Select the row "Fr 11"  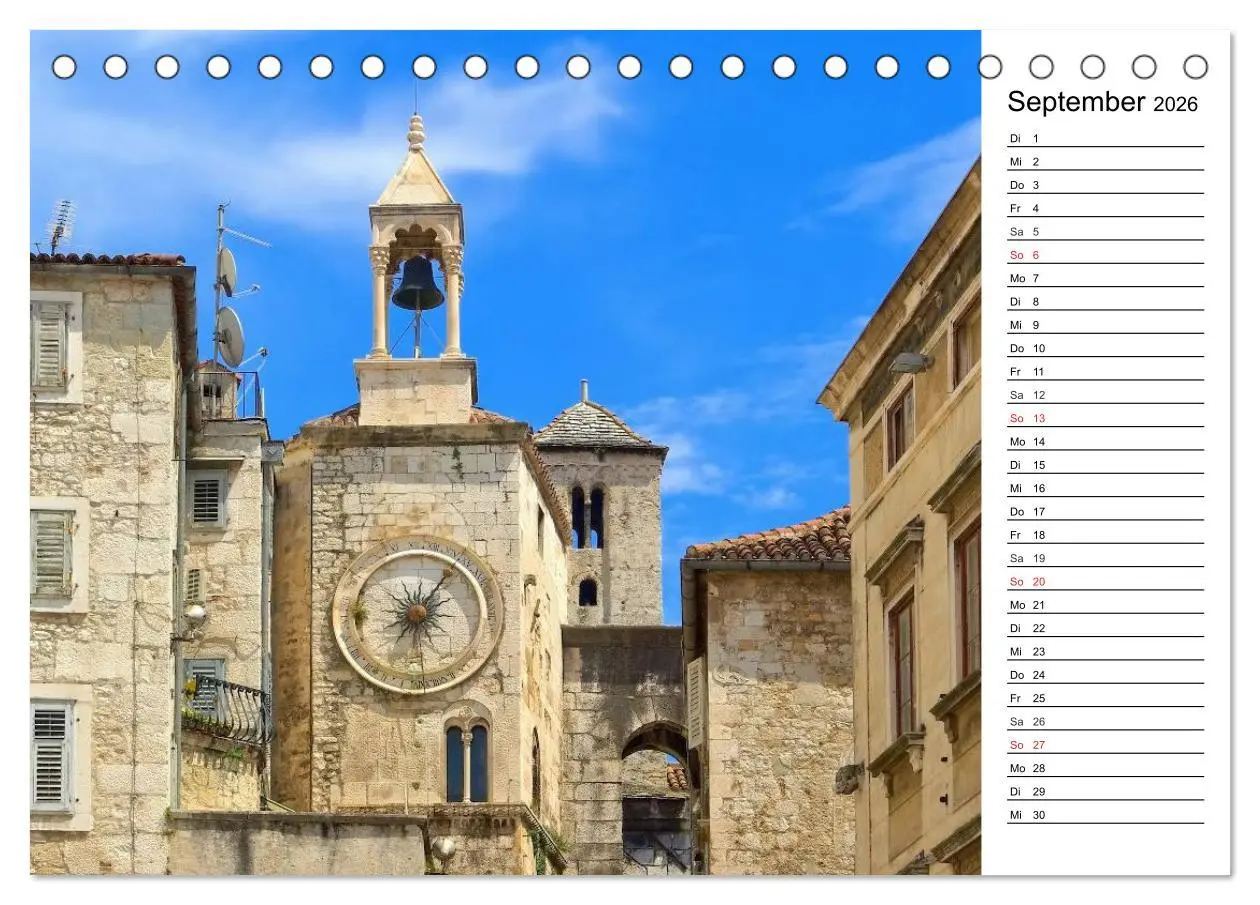pyautogui.click(x=1105, y=371)
